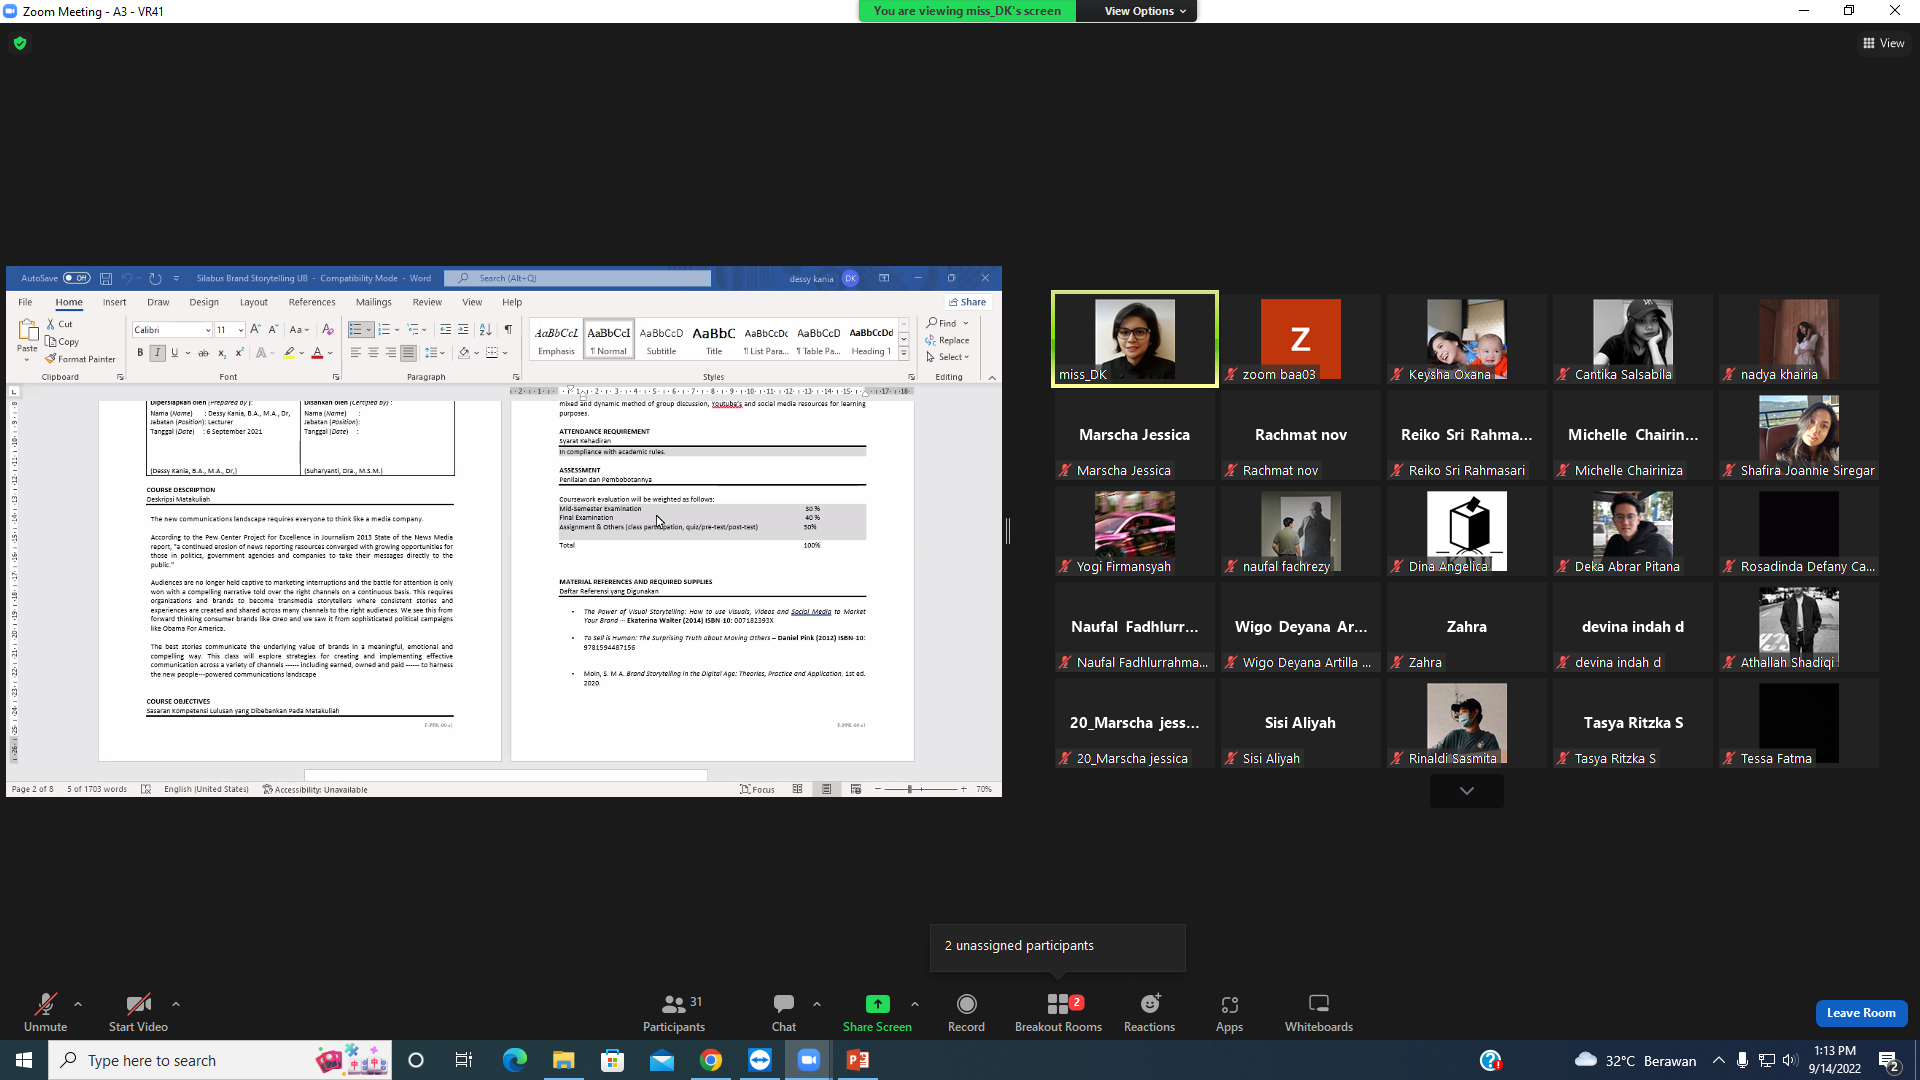Viewport: 1920px width, 1080px height.
Task: Click the Clear All Formatting icon
Action: pos(327,329)
